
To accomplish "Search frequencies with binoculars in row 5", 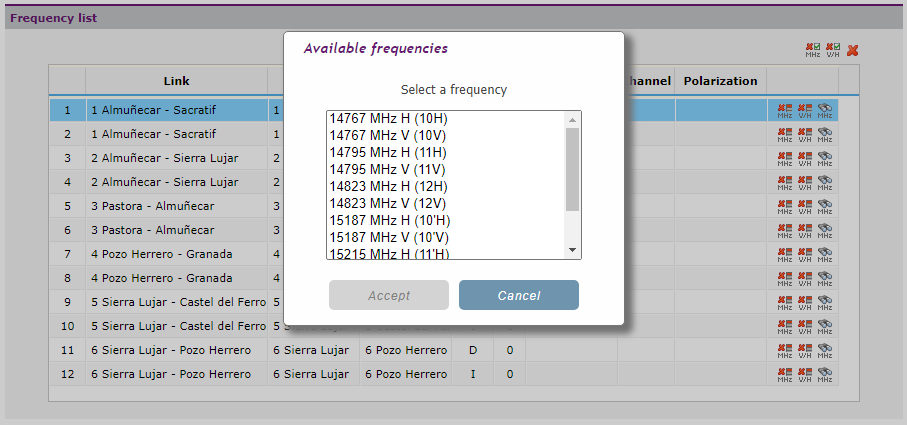I will [825, 206].
